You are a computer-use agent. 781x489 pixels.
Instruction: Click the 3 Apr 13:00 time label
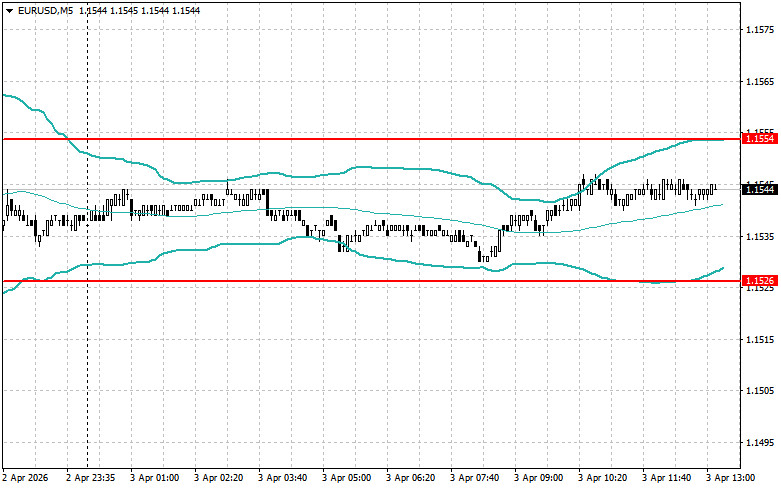731,478
